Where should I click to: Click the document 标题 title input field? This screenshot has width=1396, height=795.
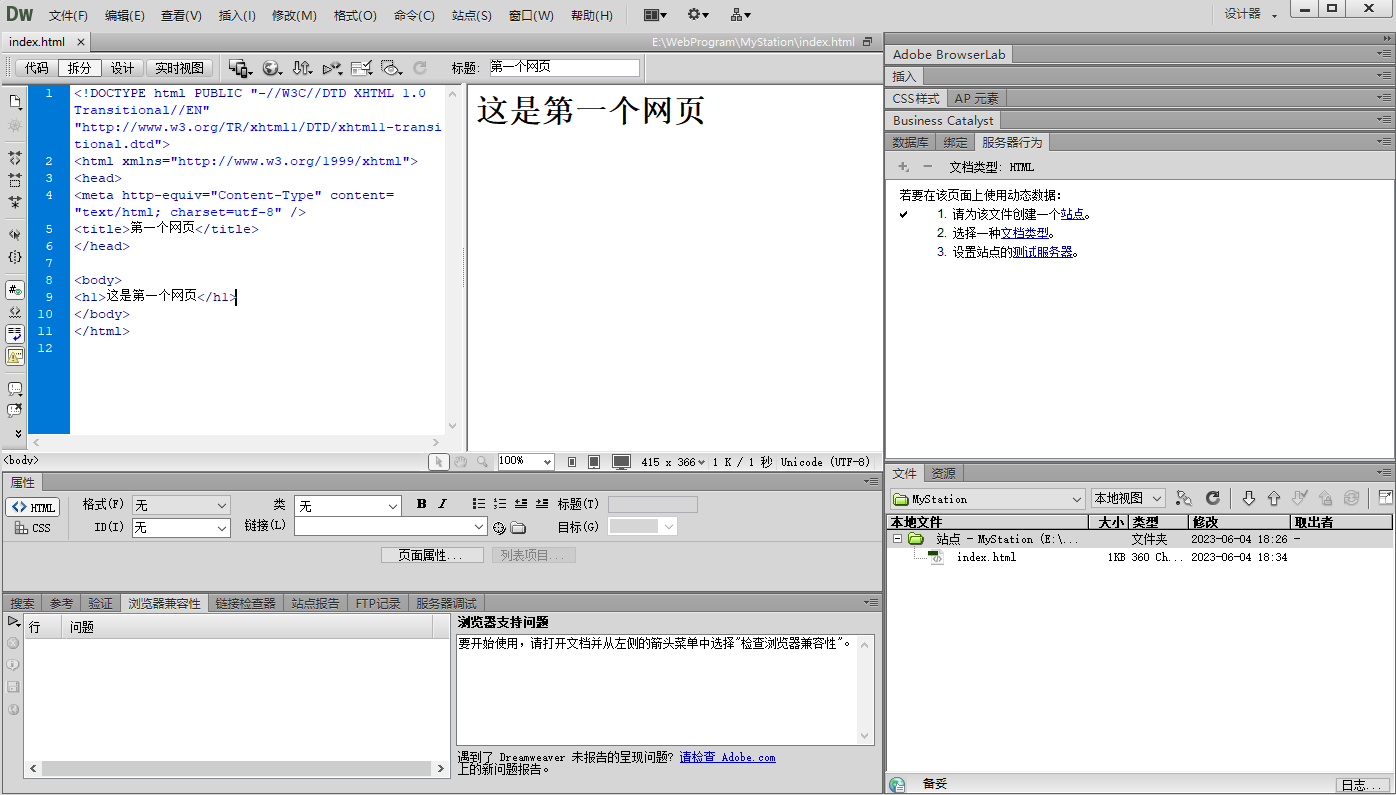point(563,68)
